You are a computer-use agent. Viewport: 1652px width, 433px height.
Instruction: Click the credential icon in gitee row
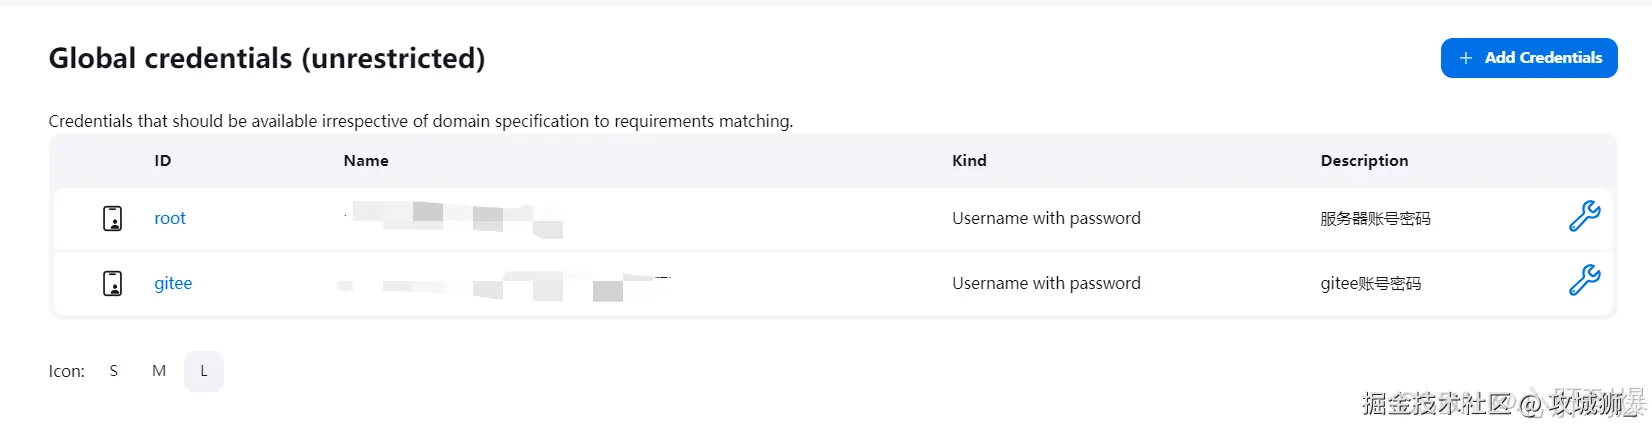point(113,283)
